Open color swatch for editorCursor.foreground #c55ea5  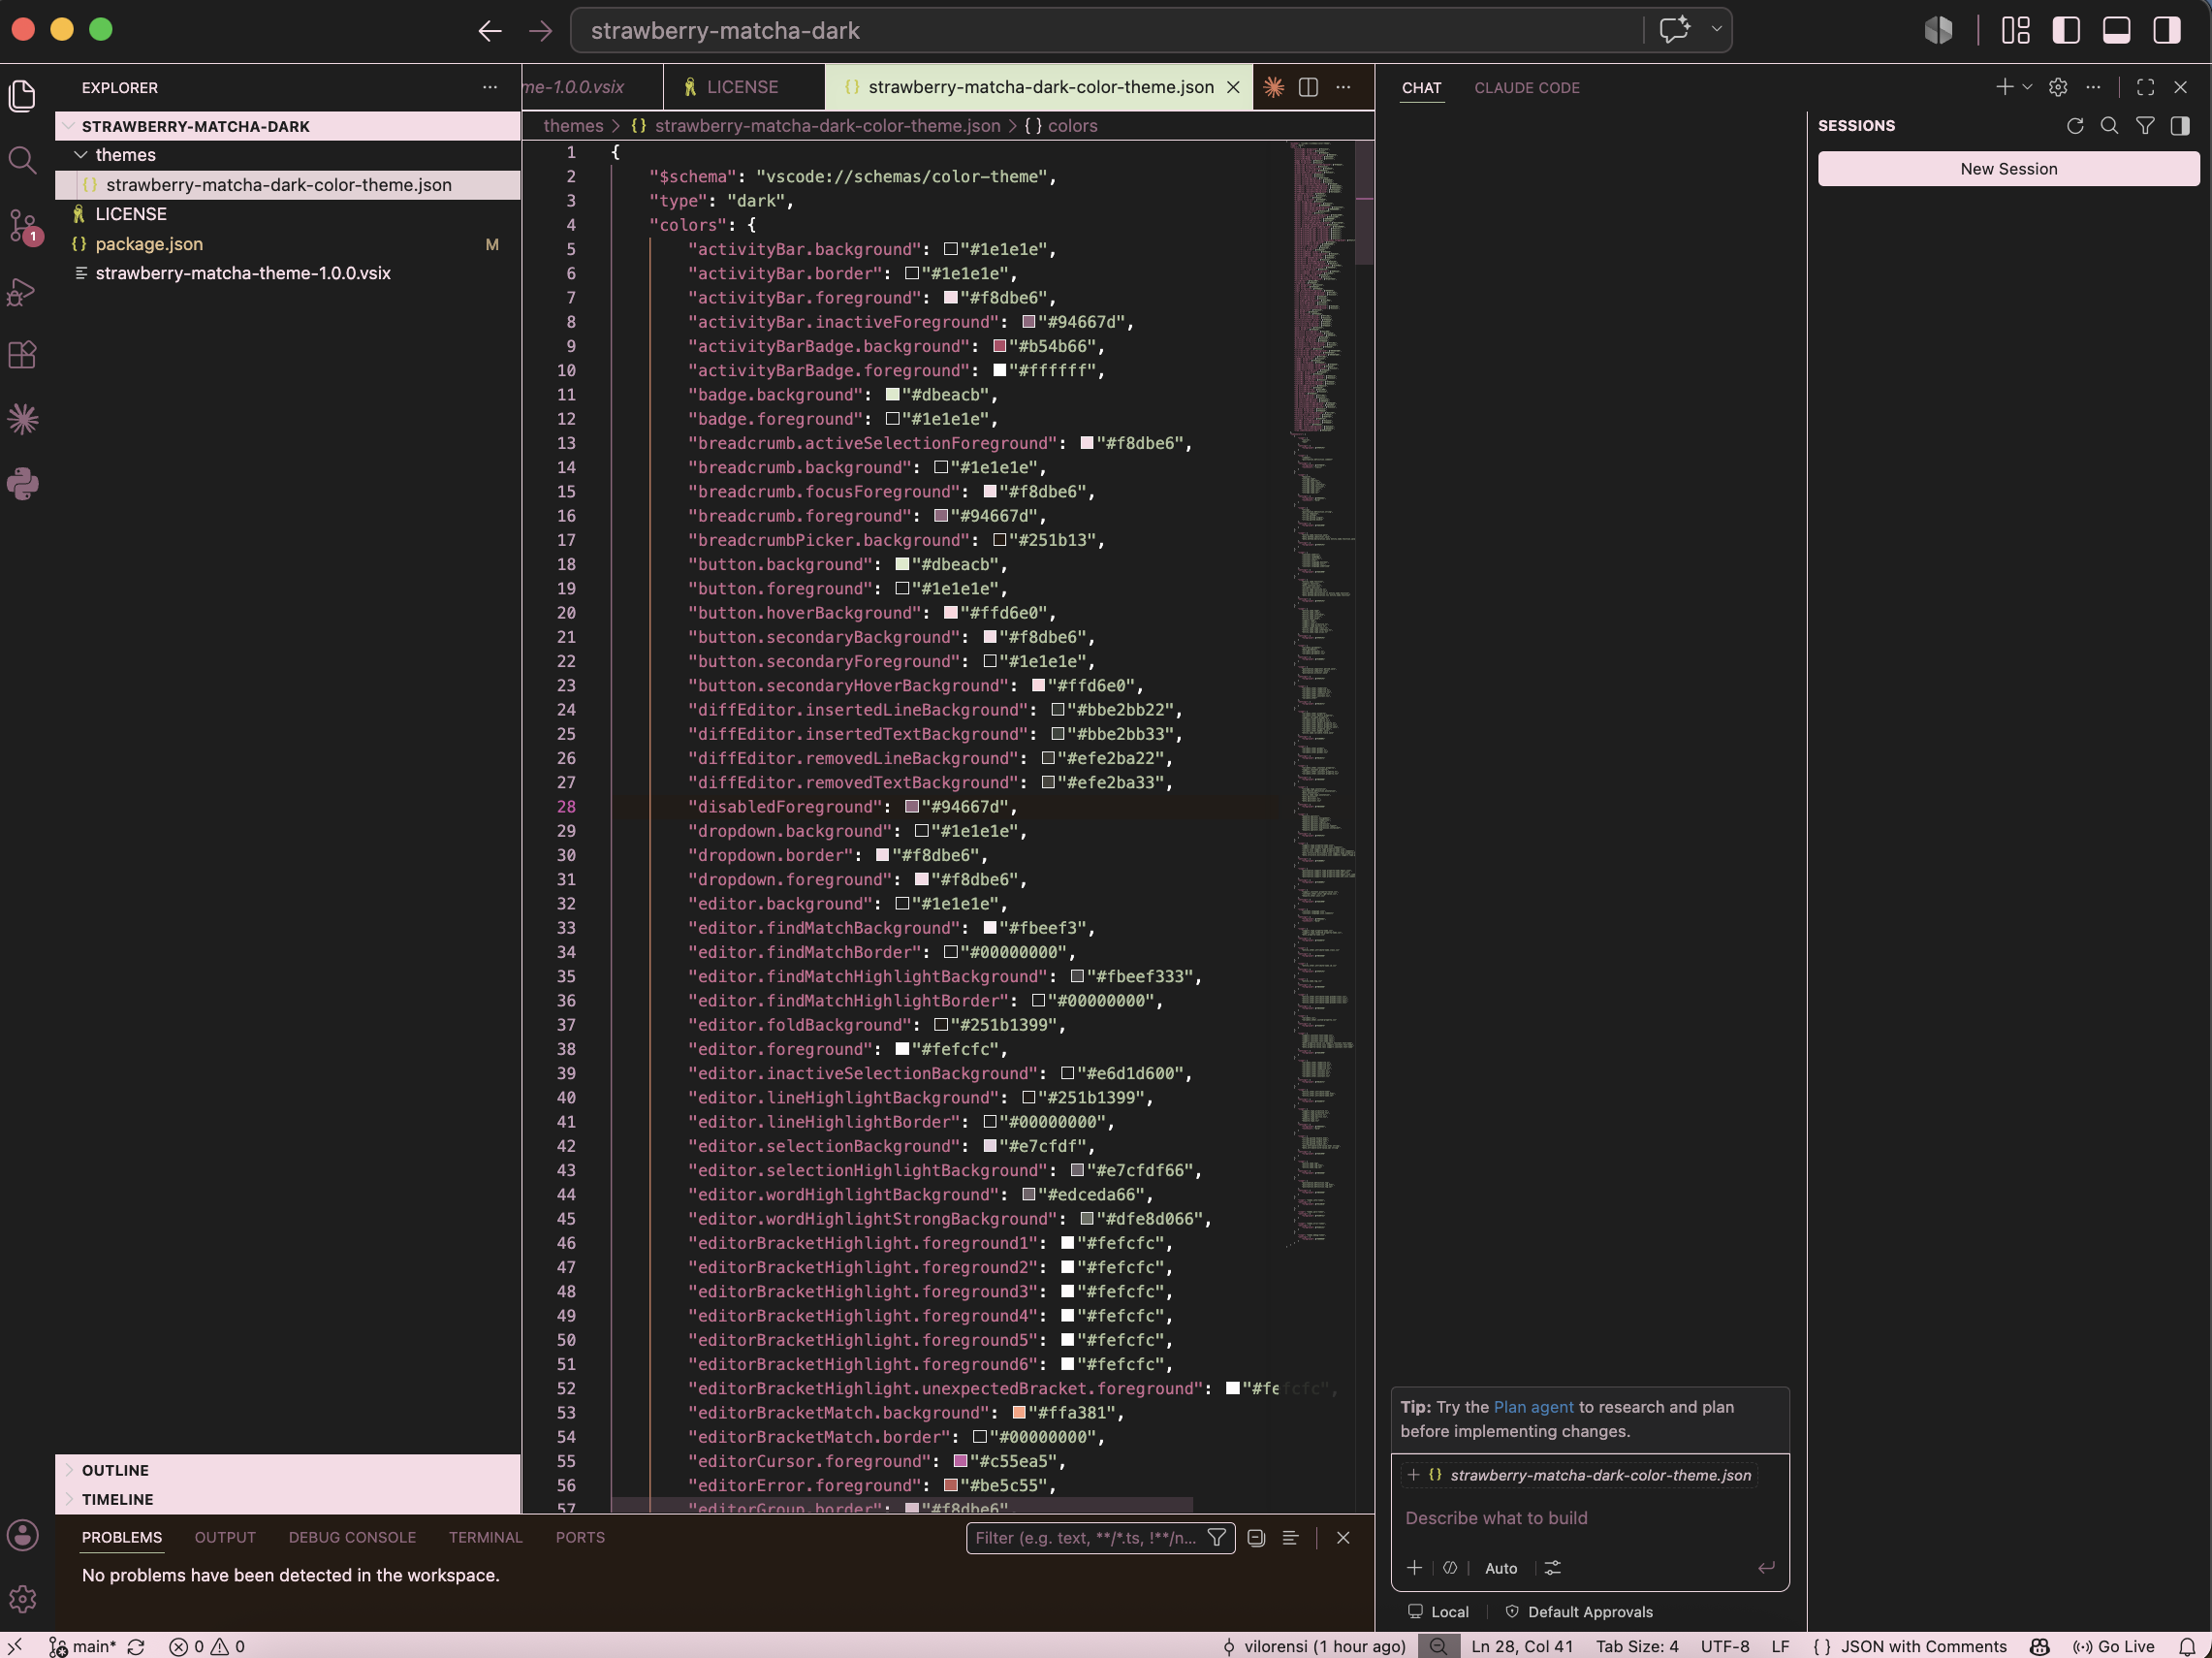(x=960, y=1461)
